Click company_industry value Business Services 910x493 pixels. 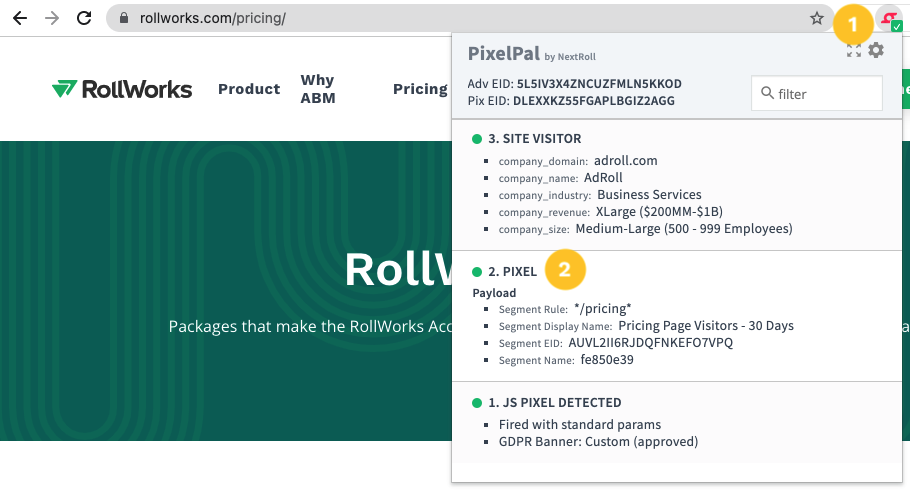[x=649, y=195]
